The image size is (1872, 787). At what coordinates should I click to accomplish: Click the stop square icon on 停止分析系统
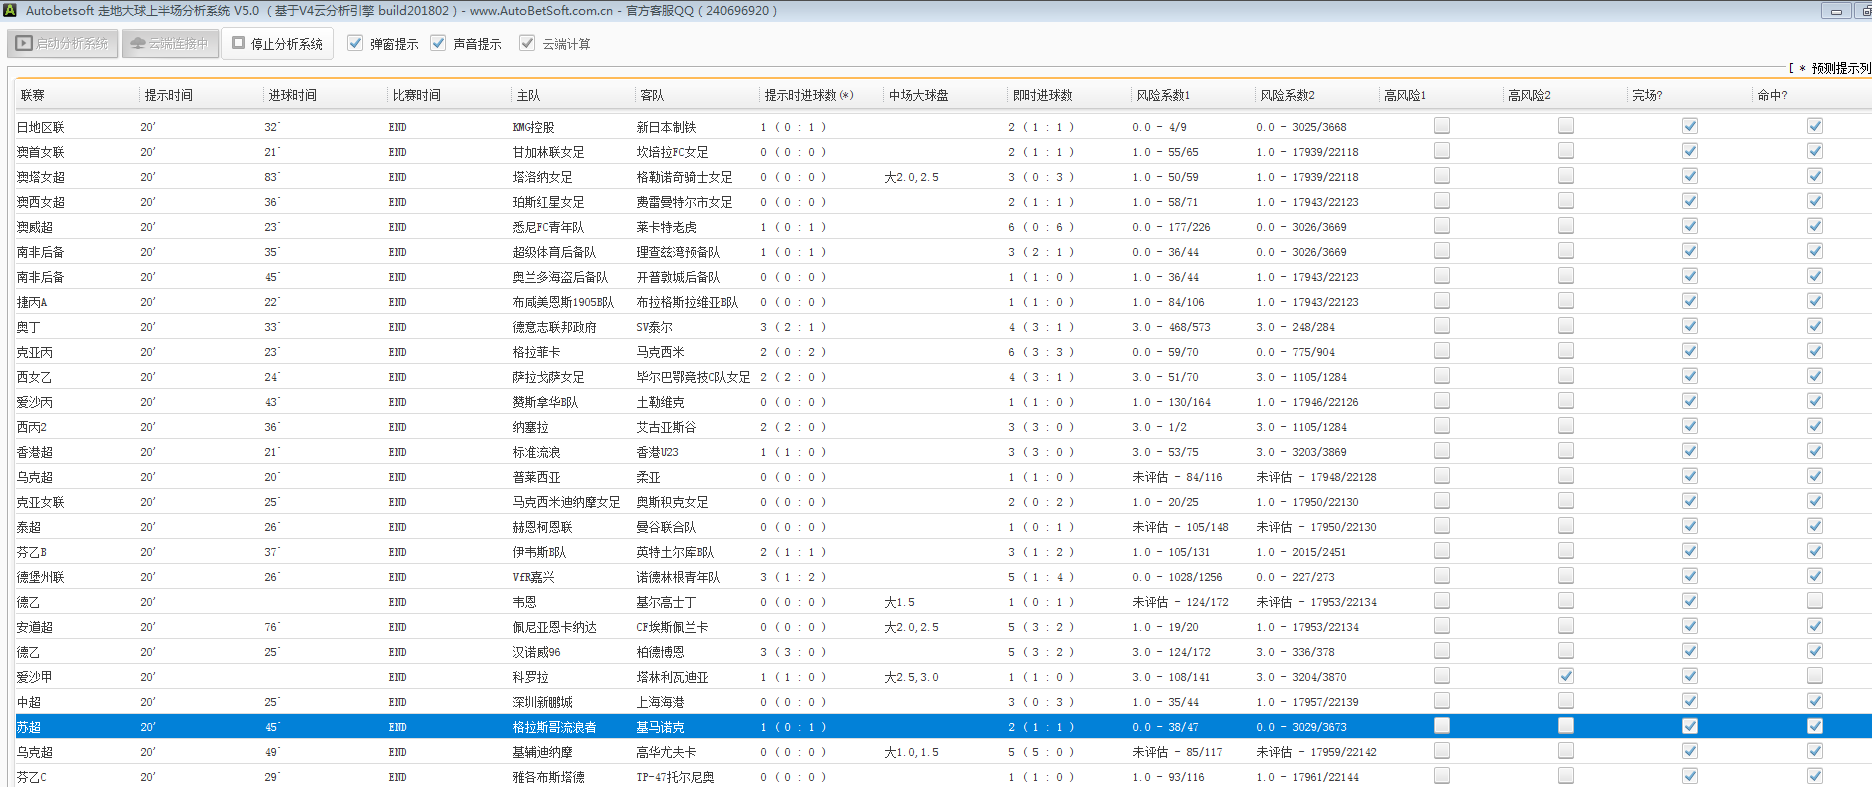pyautogui.click(x=238, y=43)
